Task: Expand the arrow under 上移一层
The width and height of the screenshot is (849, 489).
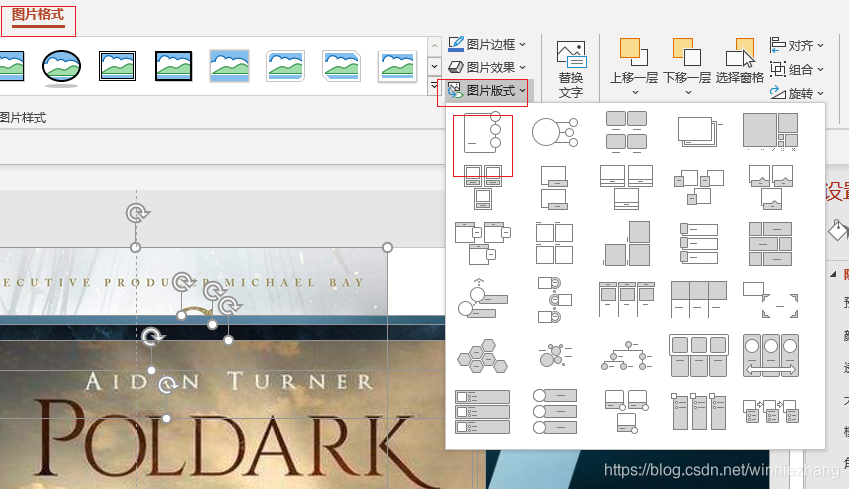Action: (635, 93)
